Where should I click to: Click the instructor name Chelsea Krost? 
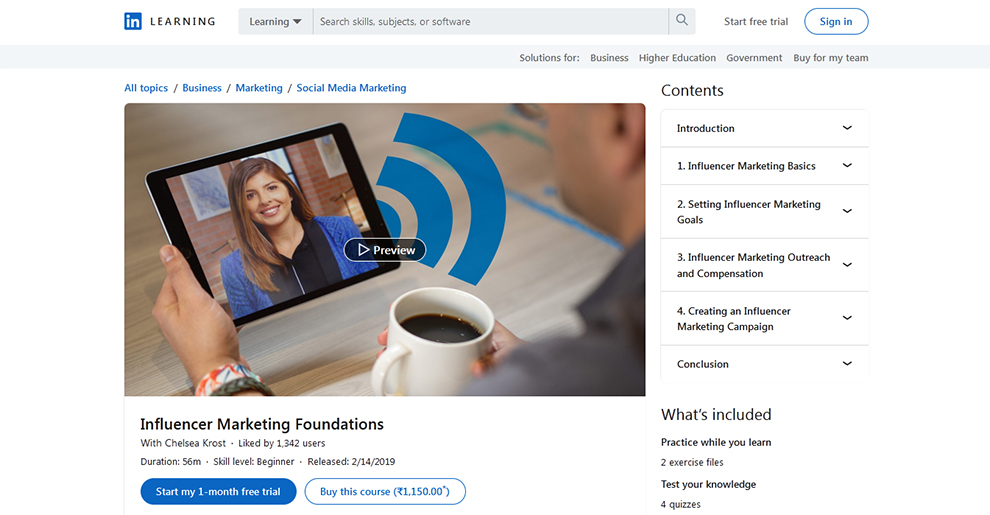(x=195, y=443)
